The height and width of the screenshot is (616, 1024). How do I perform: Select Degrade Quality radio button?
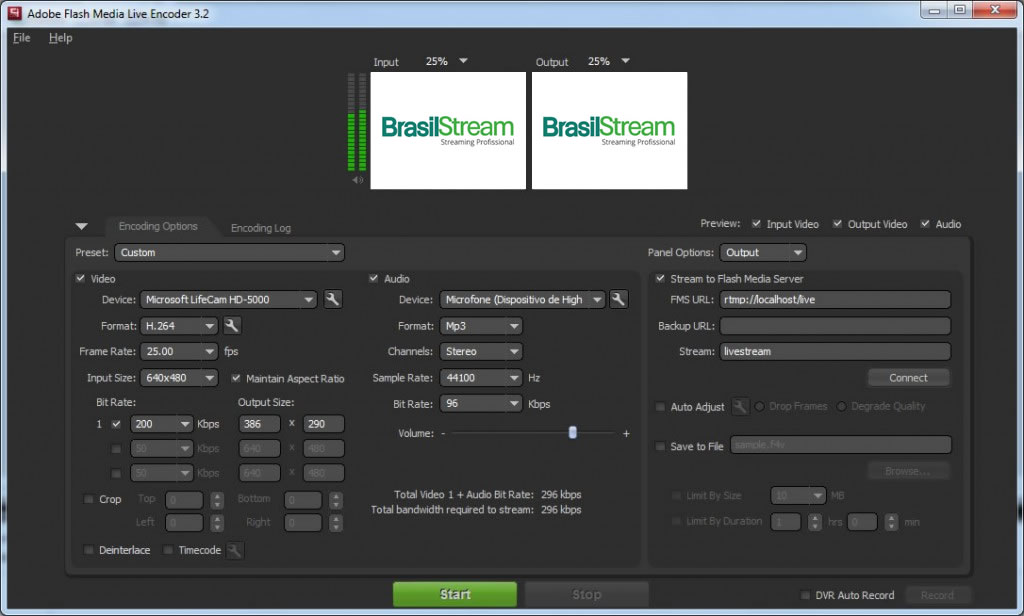point(842,406)
